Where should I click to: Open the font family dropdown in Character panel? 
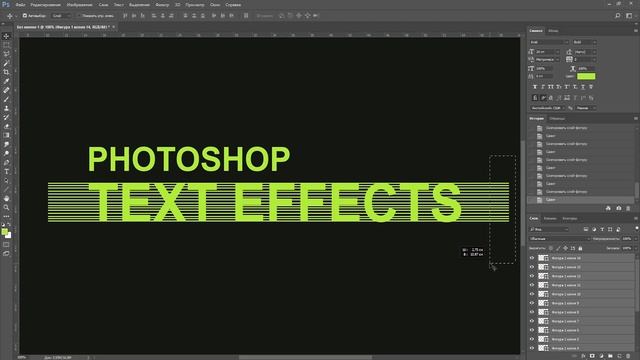pos(549,42)
